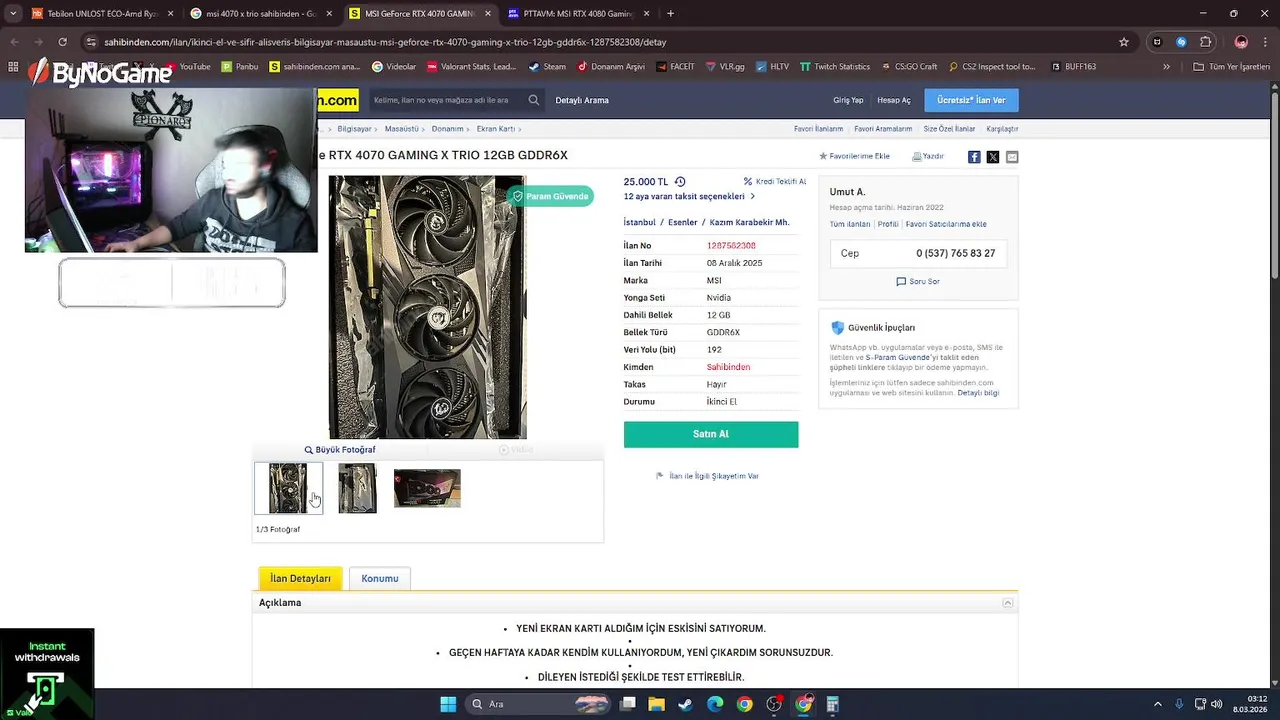Click Soru Sor link
The height and width of the screenshot is (720, 1280).
(x=918, y=282)
